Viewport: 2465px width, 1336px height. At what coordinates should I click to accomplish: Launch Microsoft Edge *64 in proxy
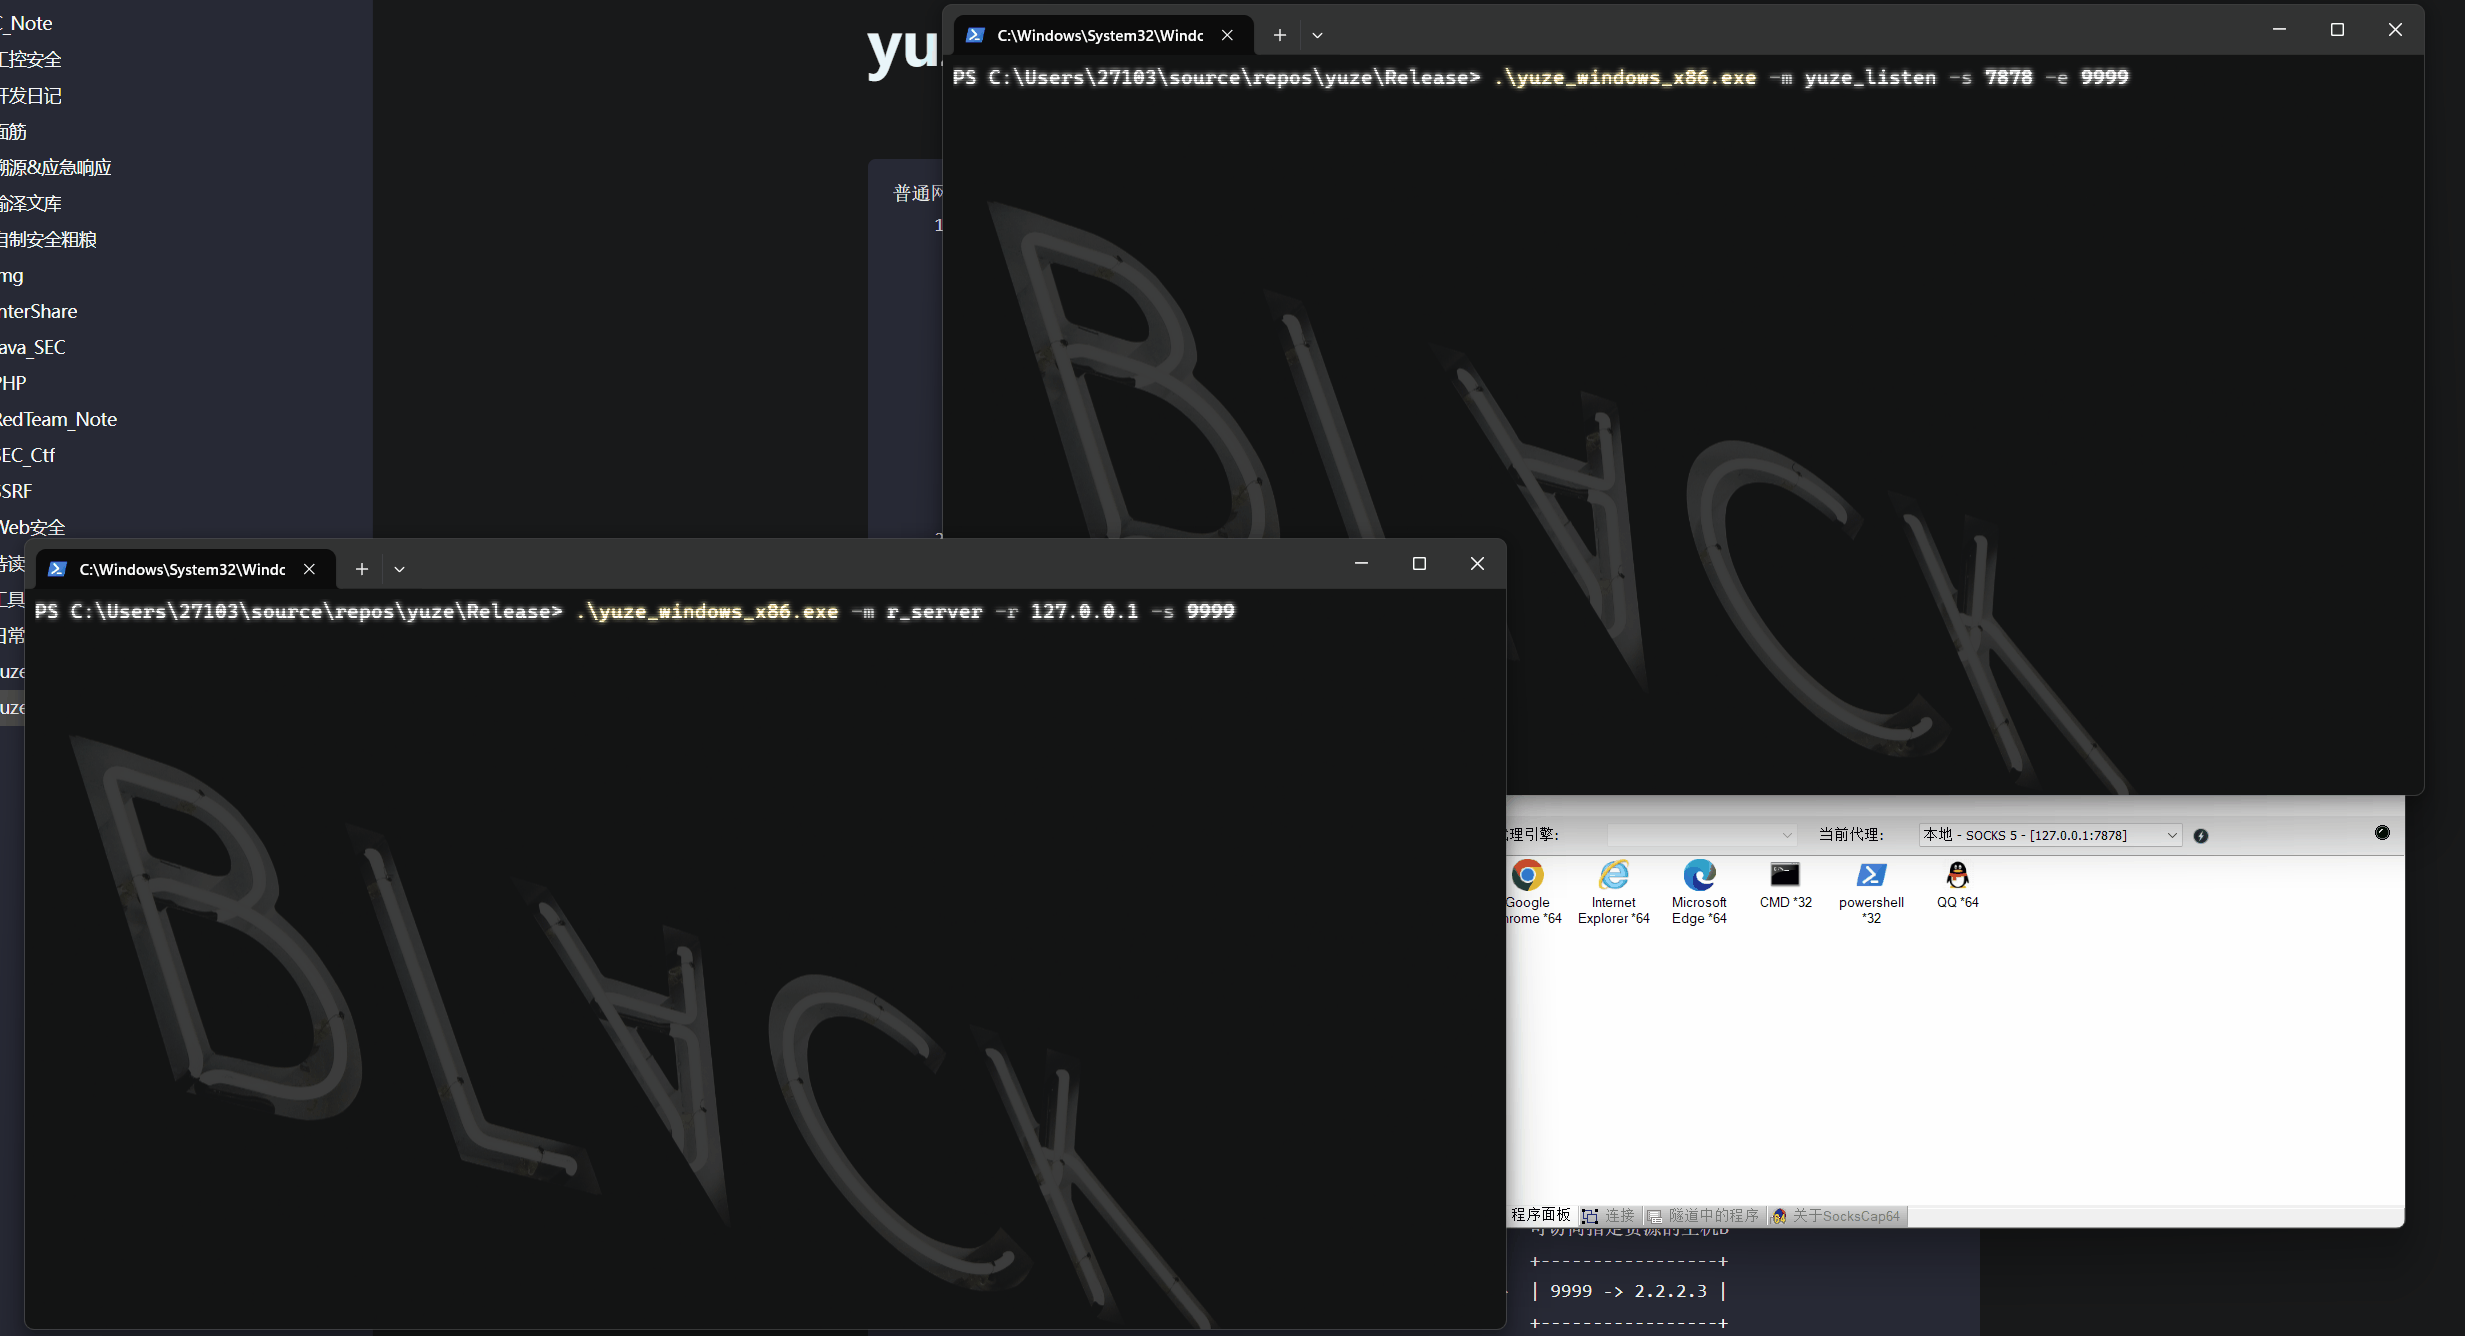pos(1699,891)
